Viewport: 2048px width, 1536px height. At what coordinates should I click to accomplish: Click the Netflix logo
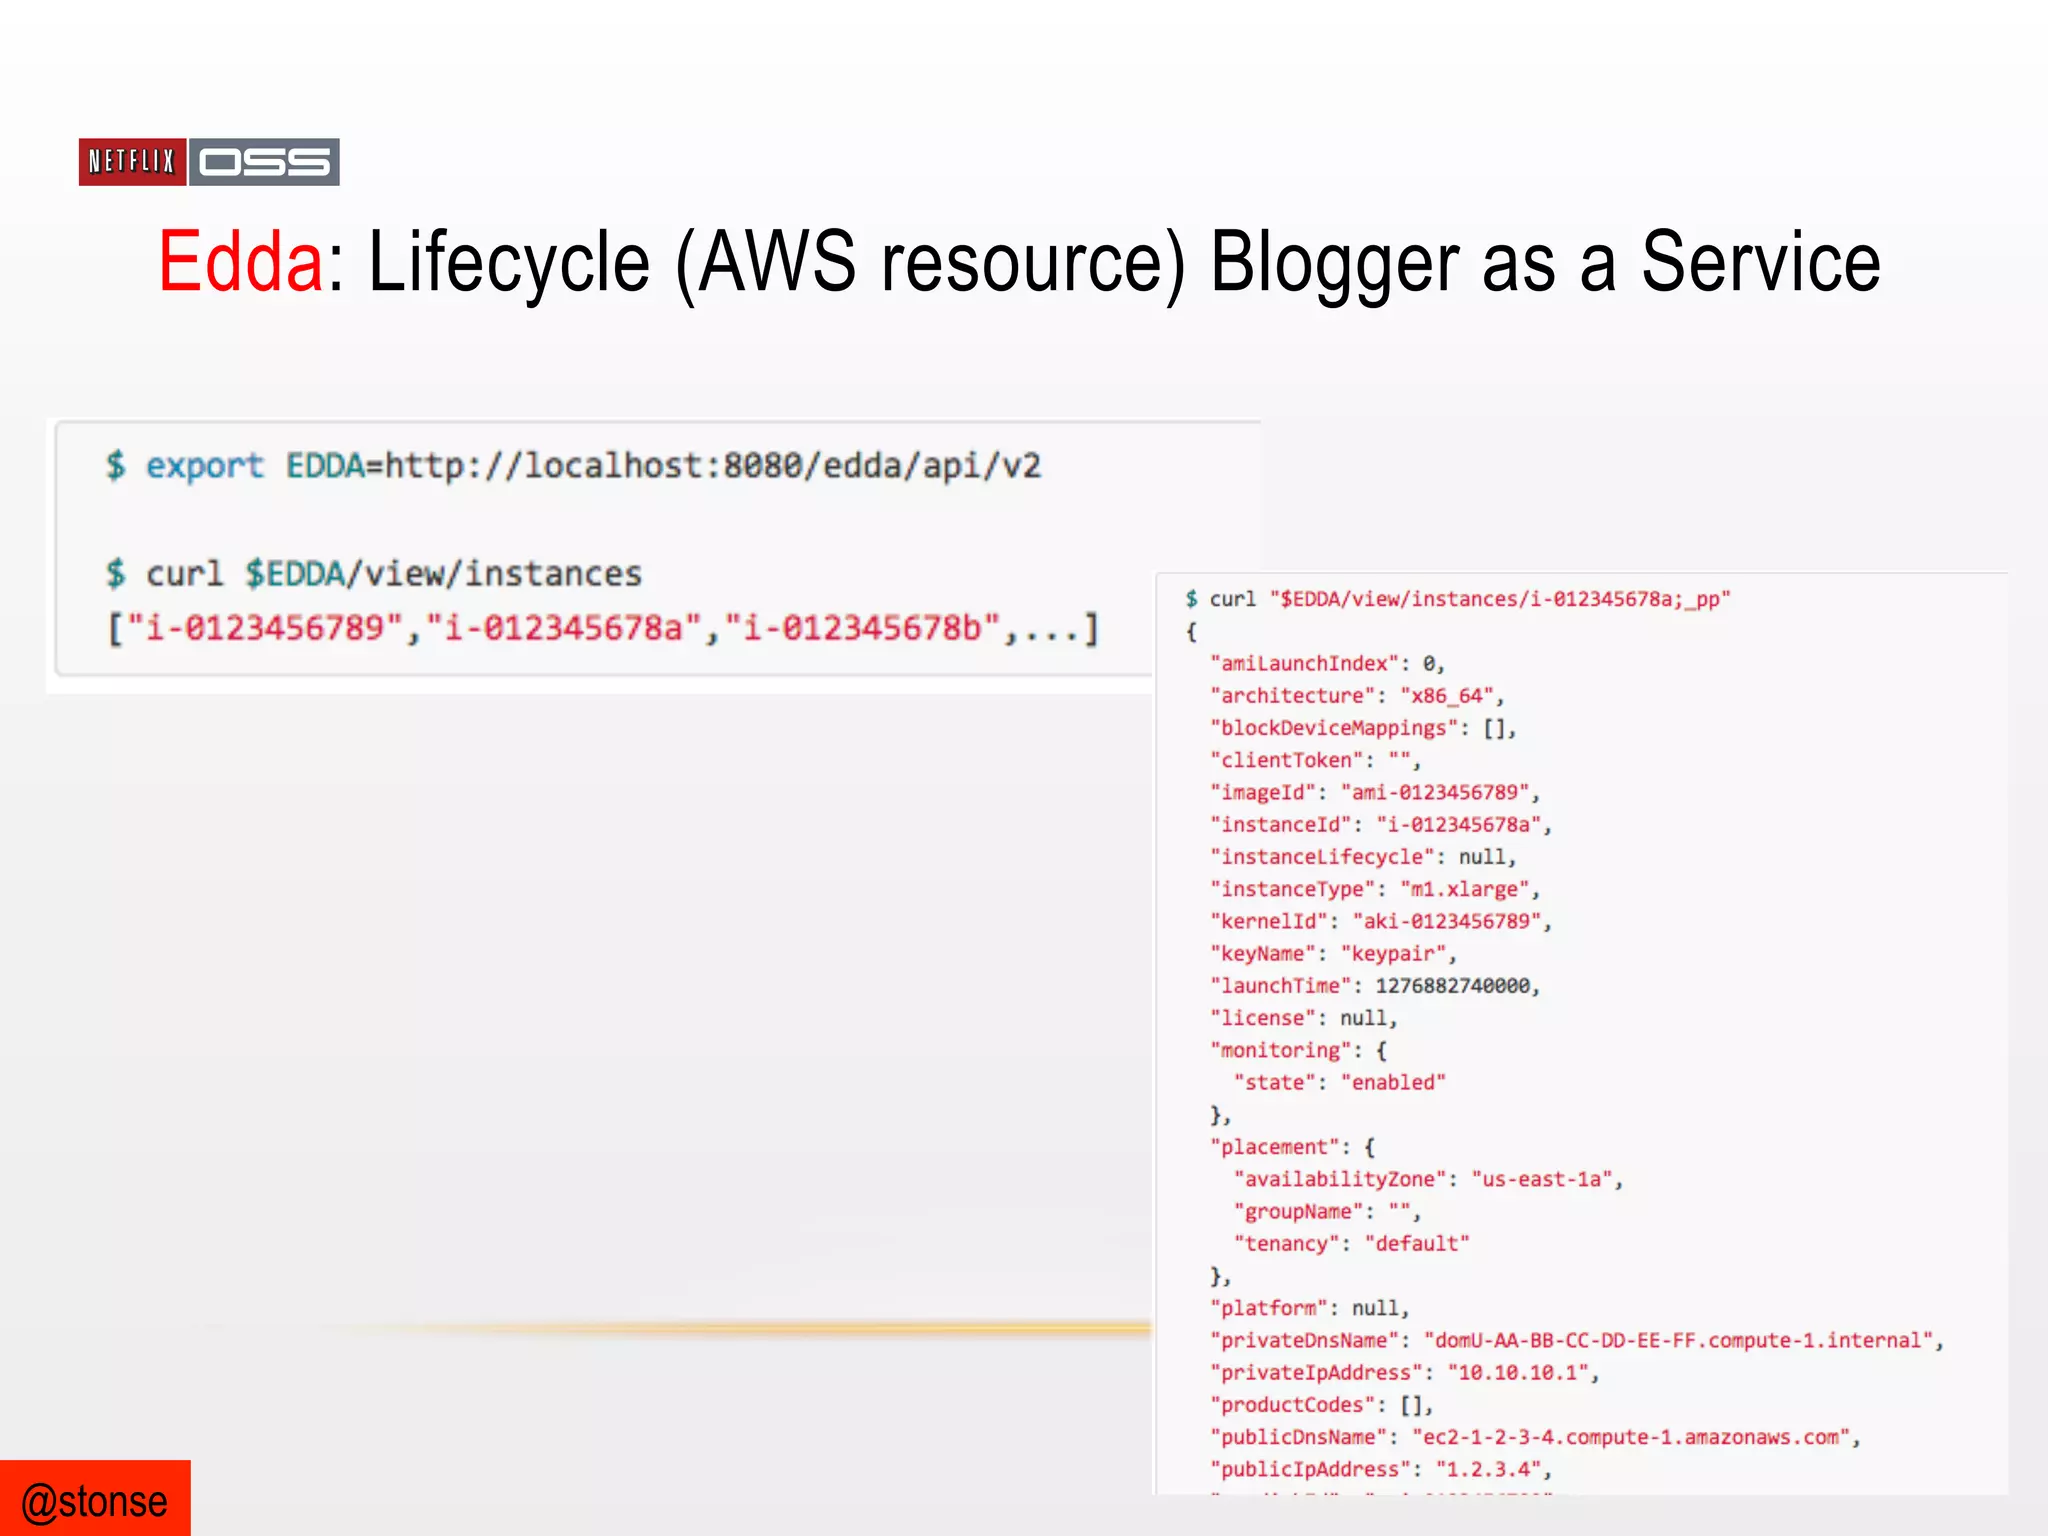tap(132, 162)
